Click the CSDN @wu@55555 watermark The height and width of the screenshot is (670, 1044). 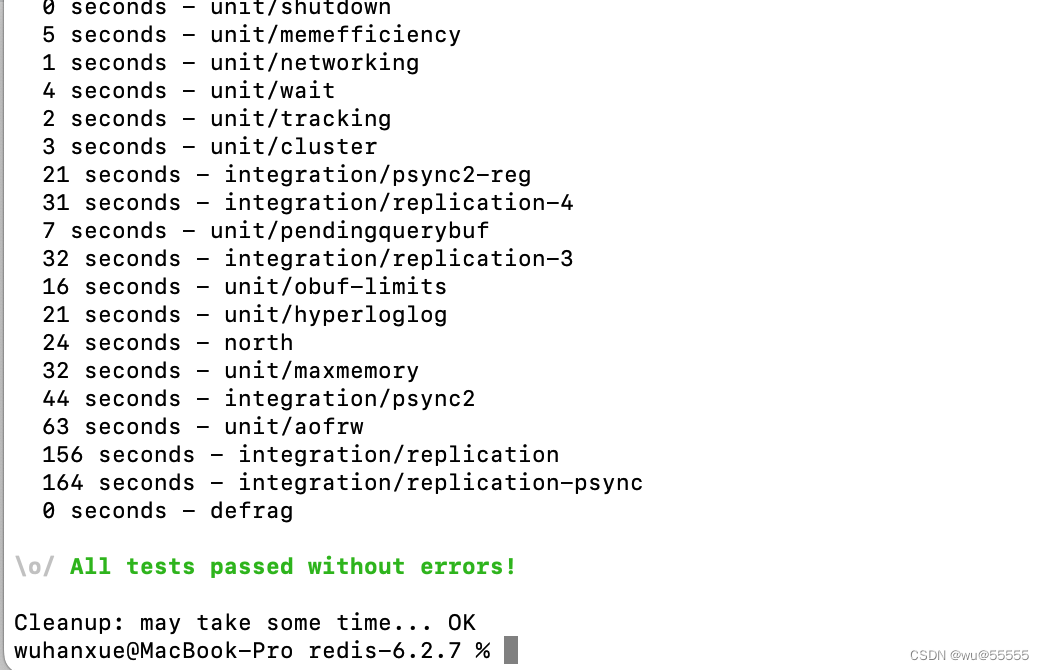(969, 655)
